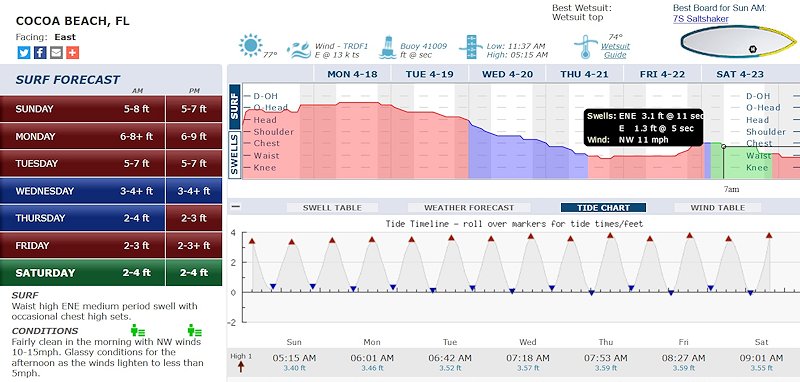Click the email share envelope icon
Screen dimensions: 800x382
click(56, 53)
